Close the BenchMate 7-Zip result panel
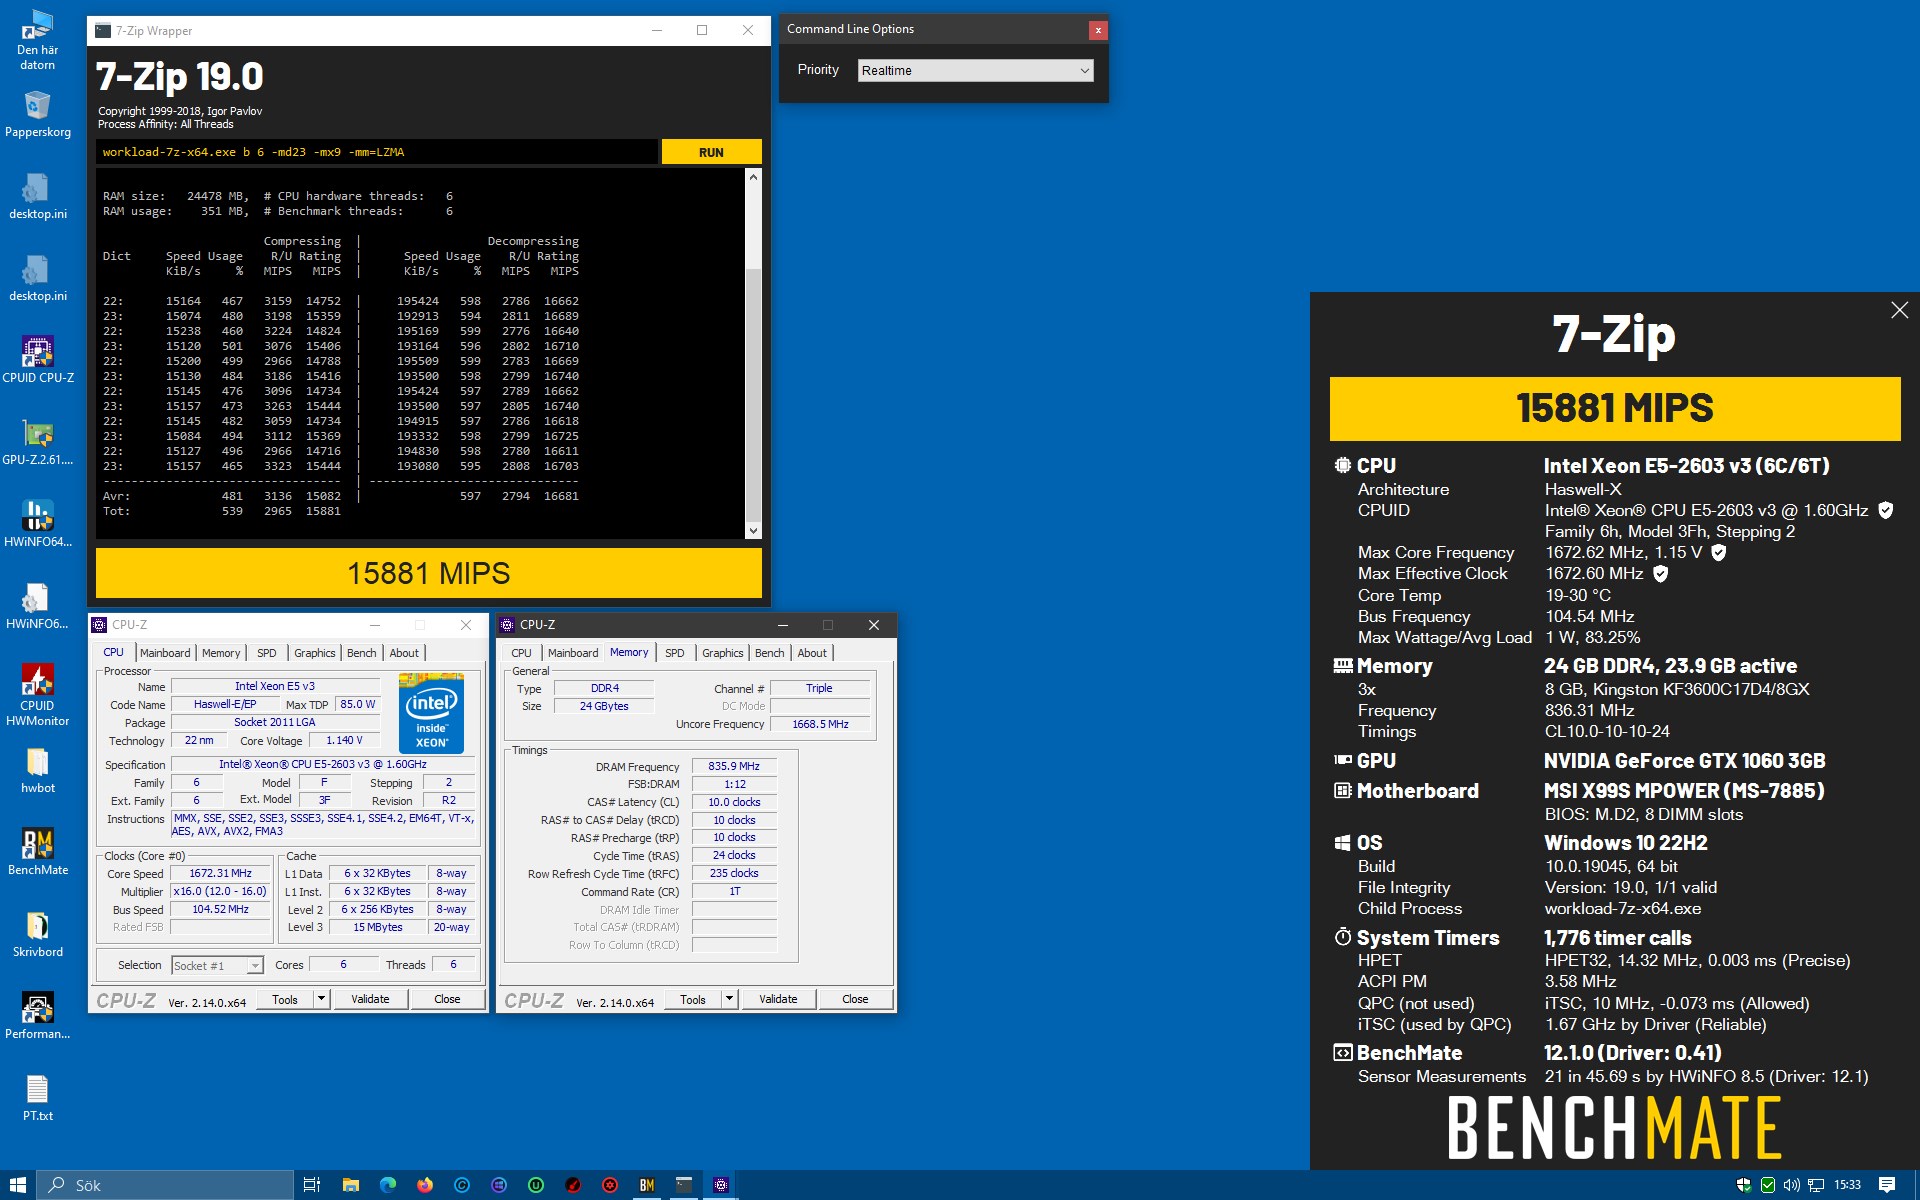Screen dimensions: 1920x1200 click(x=1899, y=310)
